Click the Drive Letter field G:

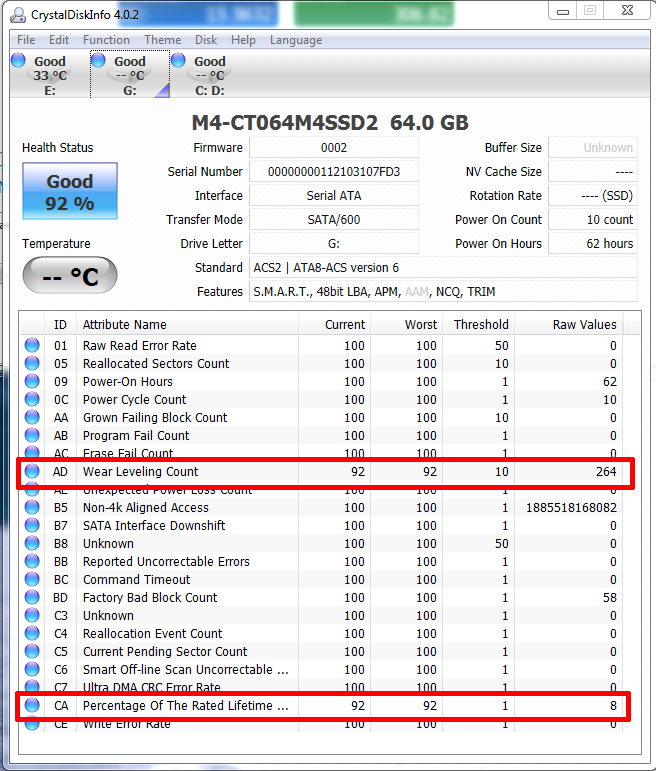click(x=334, y=243)
